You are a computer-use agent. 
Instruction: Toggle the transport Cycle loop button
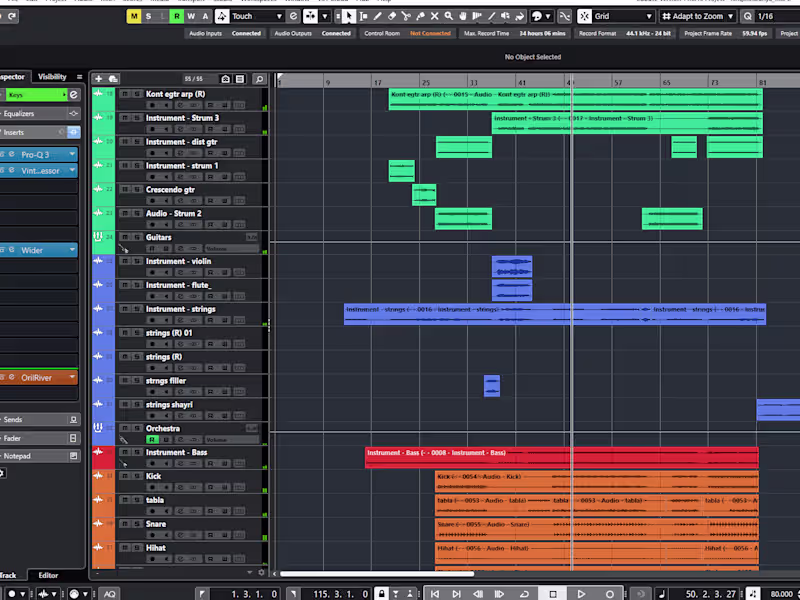524,594
